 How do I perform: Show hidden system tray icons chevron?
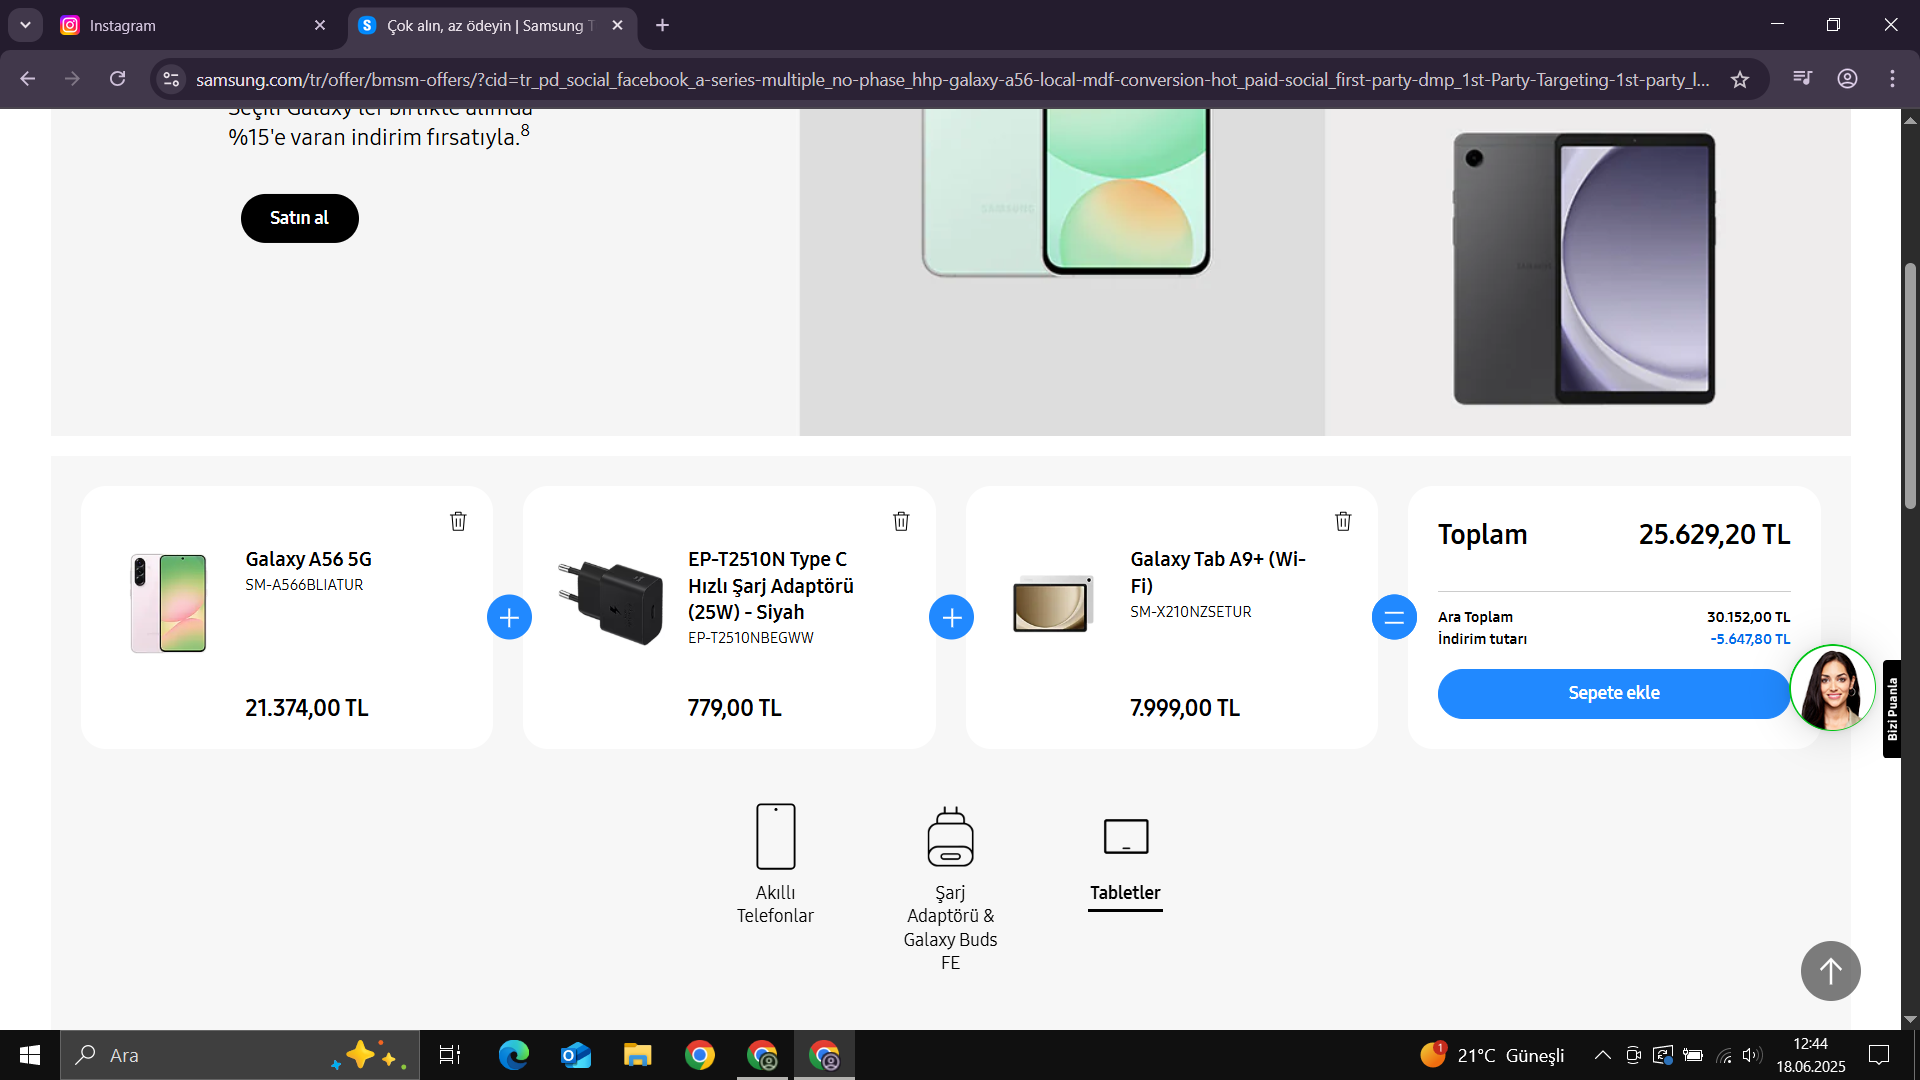coord(1602,1055)
